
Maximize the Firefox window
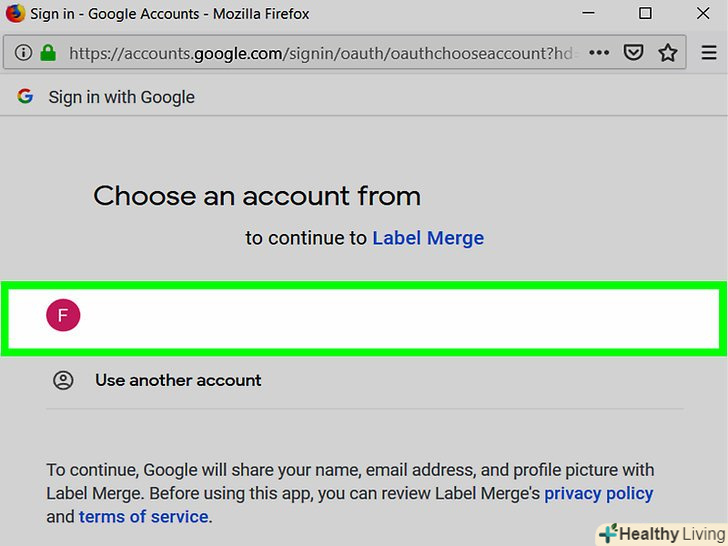(645, 14)
